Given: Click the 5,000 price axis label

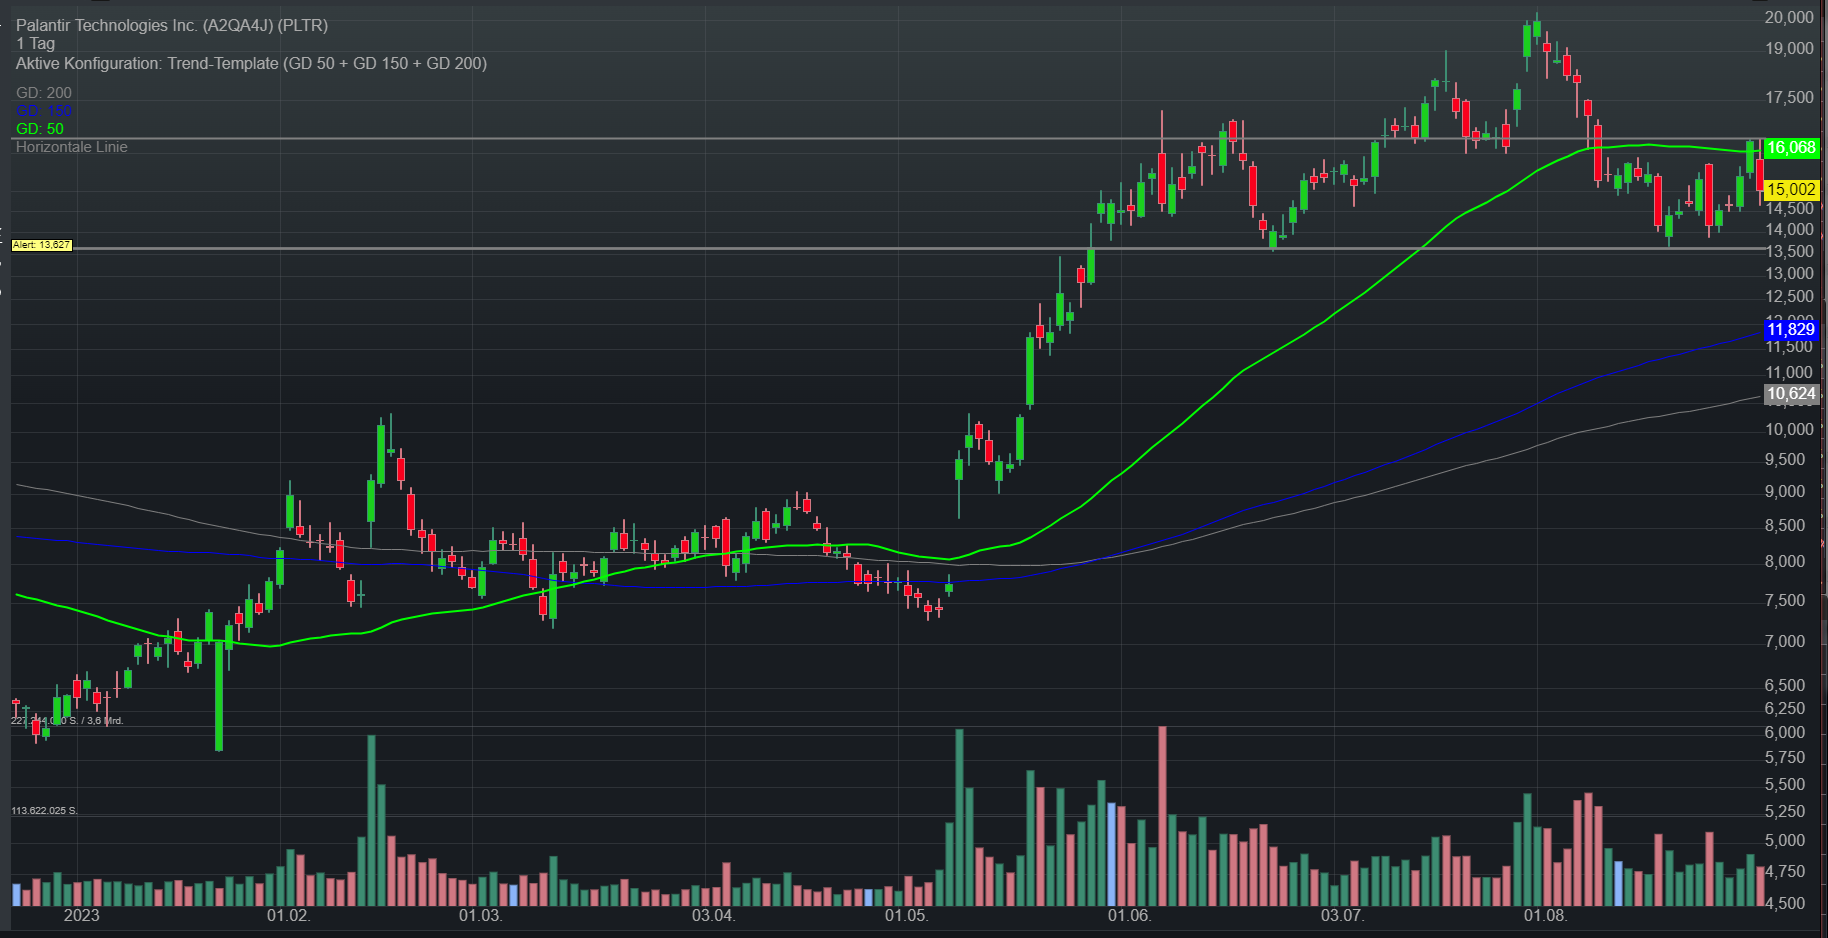Looking at the screenshot, I should tap(1785, 840).
